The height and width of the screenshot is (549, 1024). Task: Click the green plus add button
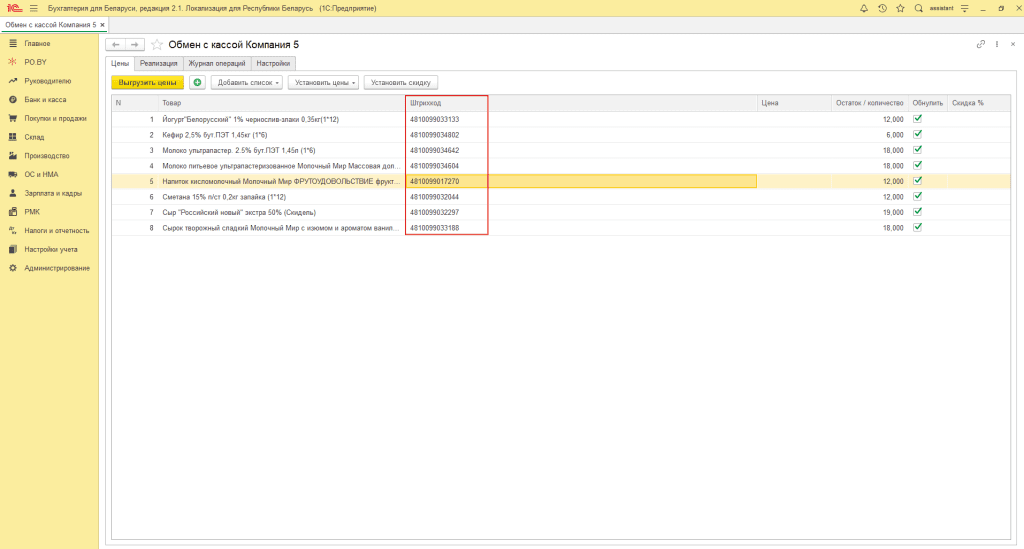pos(197,82)
